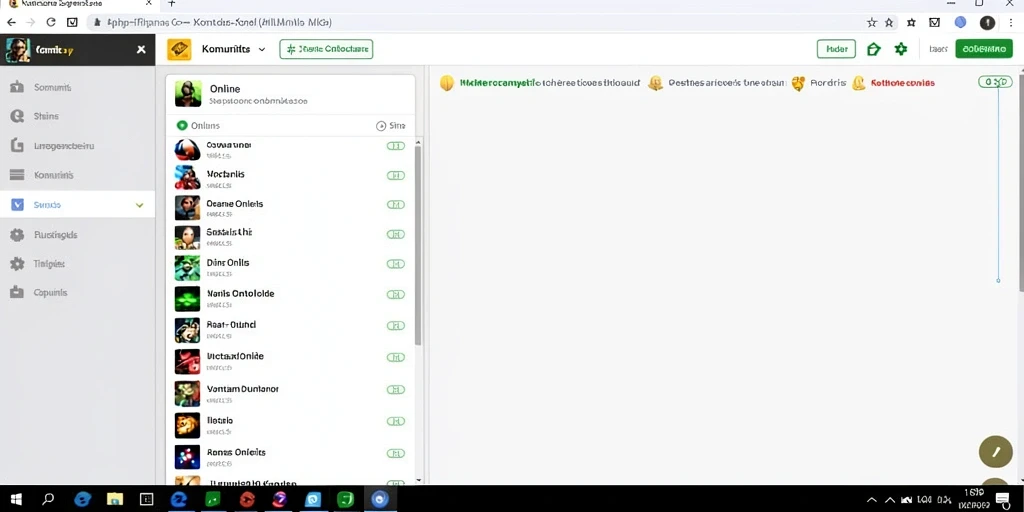Toggle the switch on the Sostals Uhi row
The height and width of the screenshot is (512, 1024).
[x=396, y=234]
